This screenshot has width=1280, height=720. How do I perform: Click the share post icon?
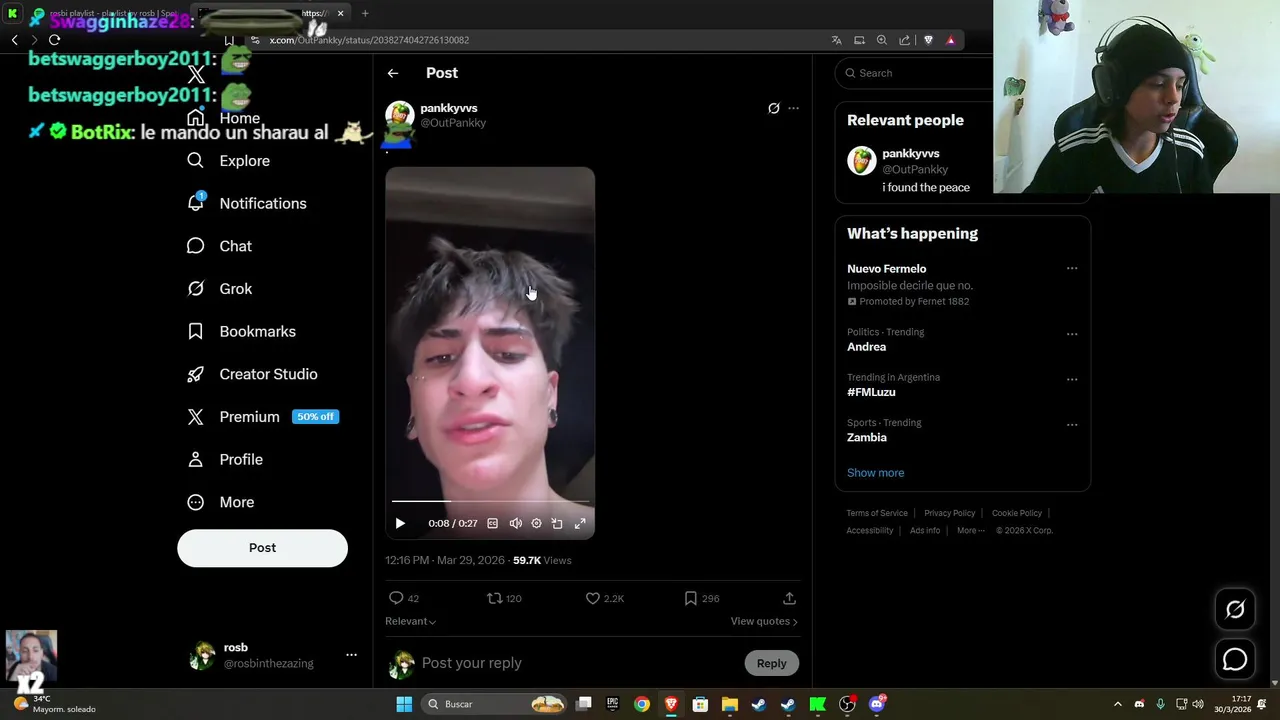pos(789,598)
